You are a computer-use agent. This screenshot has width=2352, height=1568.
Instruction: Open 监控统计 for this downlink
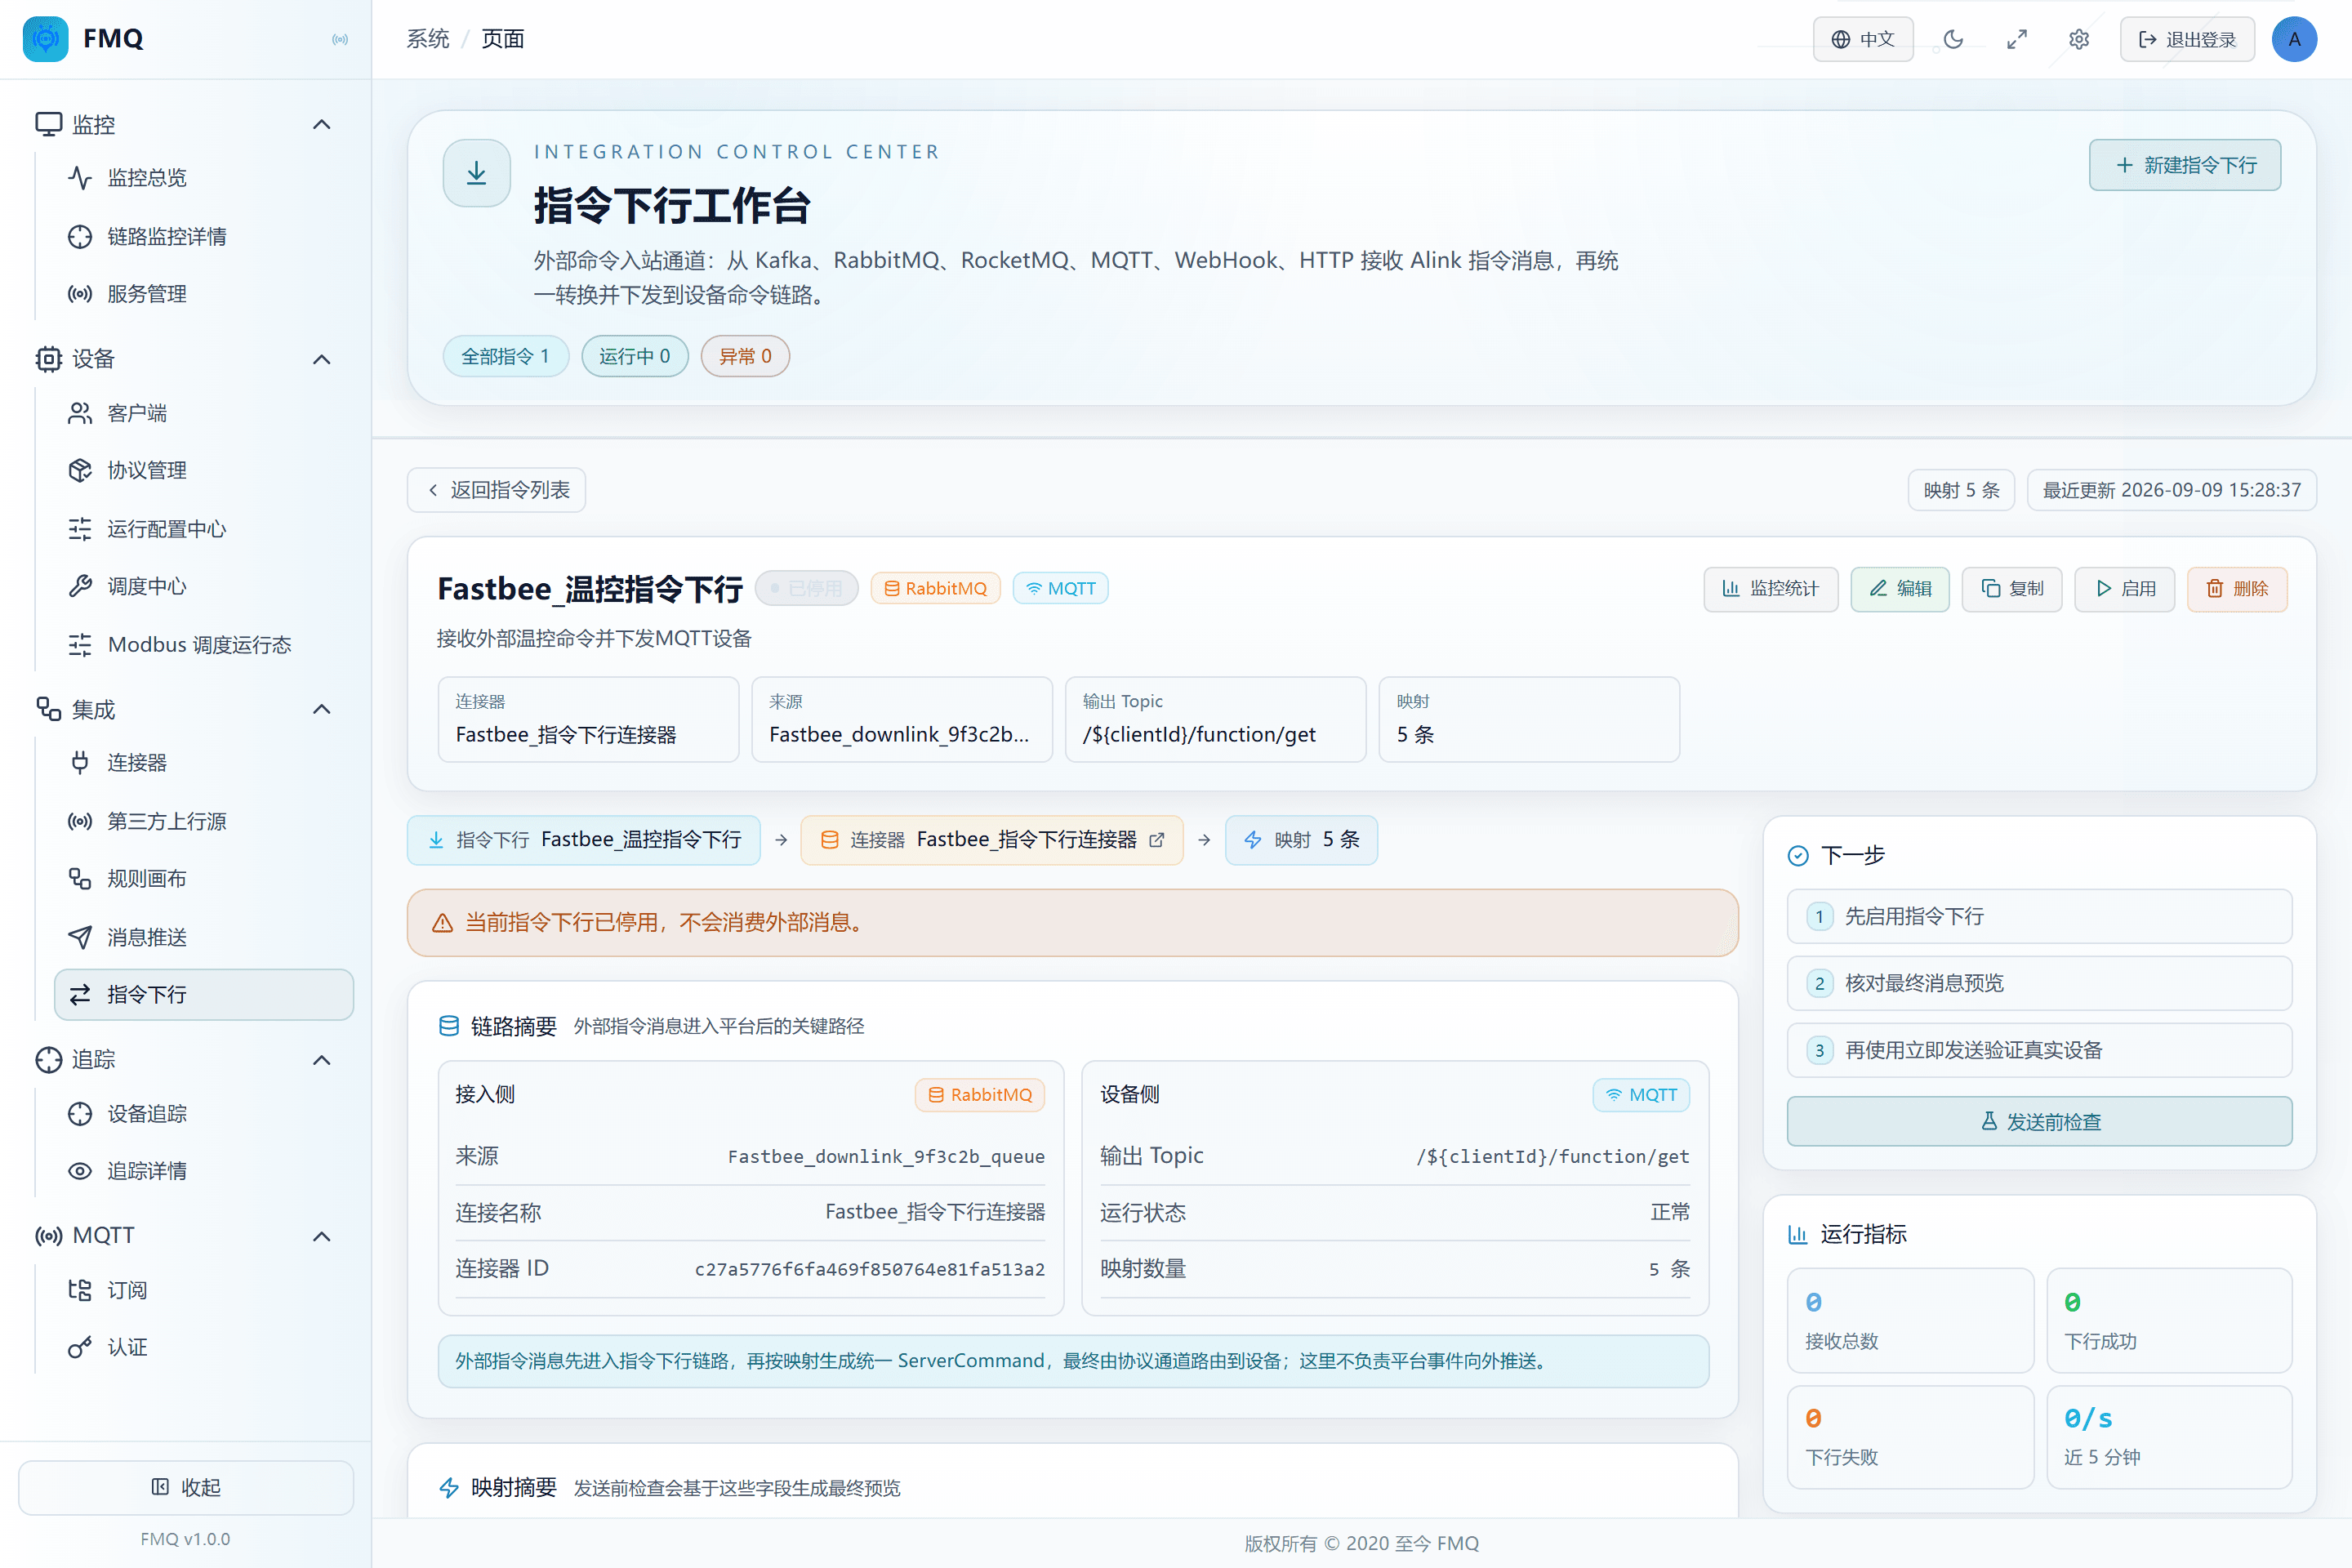point(1770,589)
